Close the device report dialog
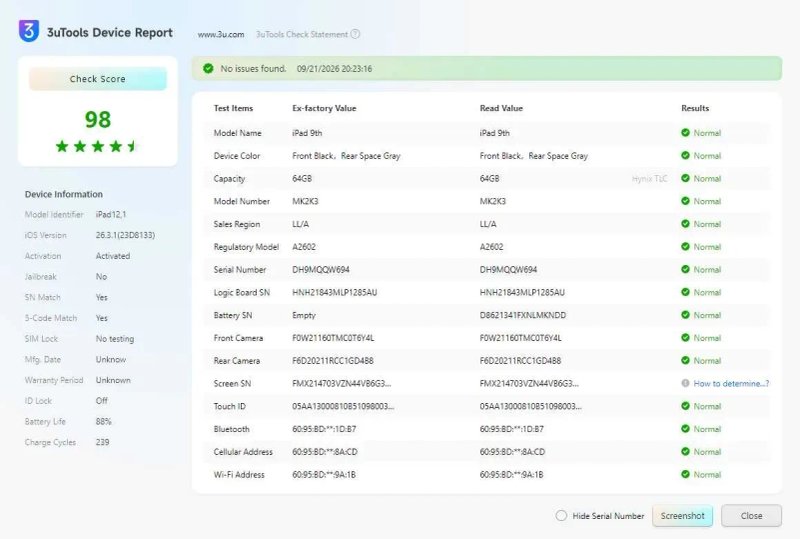800x539 pixels. [751, 516]
